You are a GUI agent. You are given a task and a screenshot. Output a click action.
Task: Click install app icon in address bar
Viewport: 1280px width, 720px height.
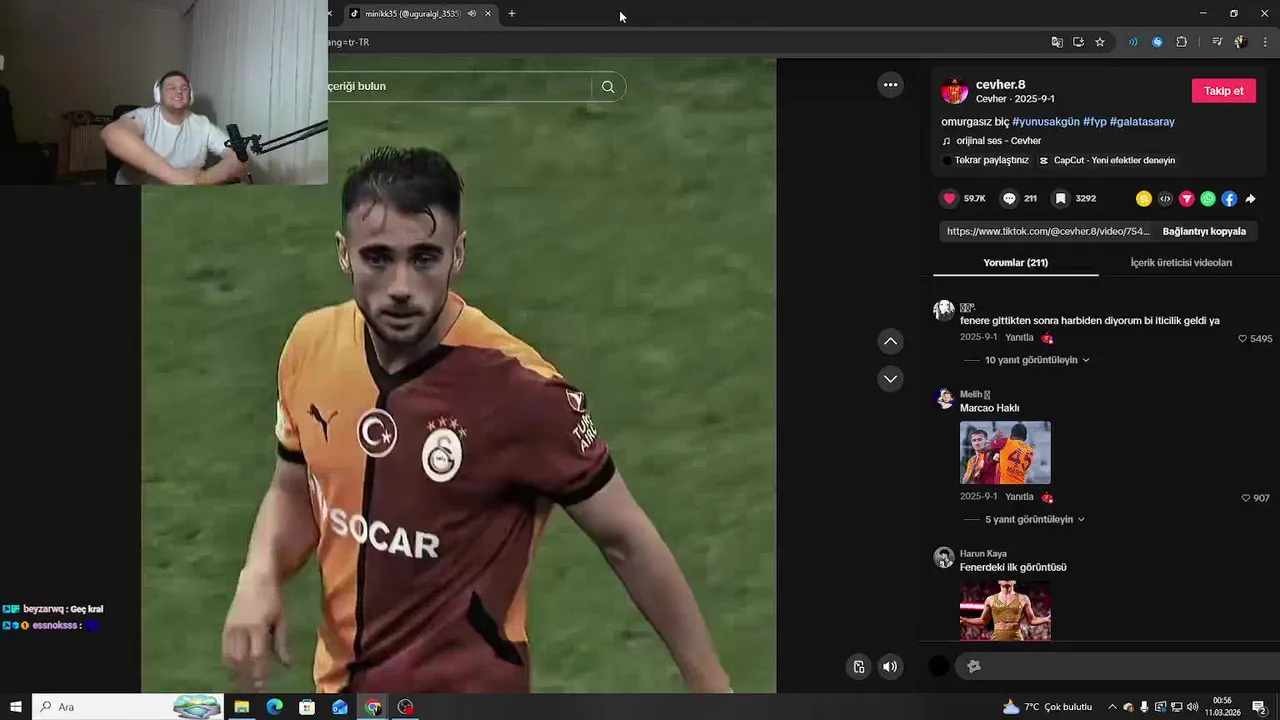[x=1078, y=42]
